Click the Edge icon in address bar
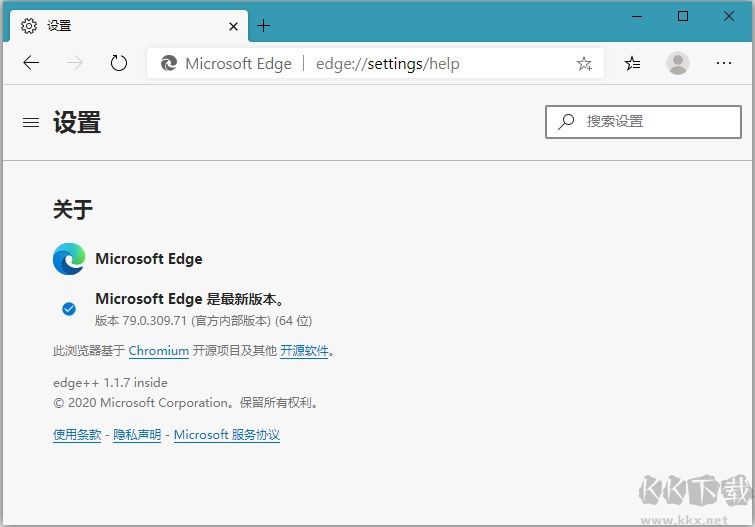Image resolution: width=755 pixels, height=527 pixels. 169,63
